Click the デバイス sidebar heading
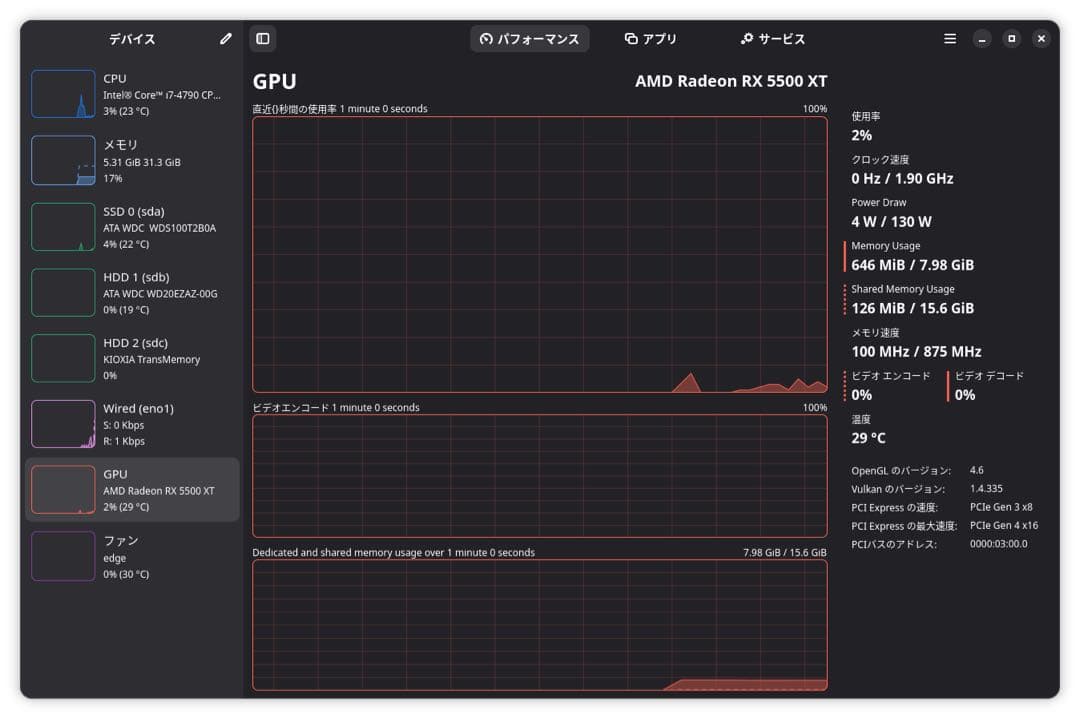 pyautogui.click(x=132, y=39)
